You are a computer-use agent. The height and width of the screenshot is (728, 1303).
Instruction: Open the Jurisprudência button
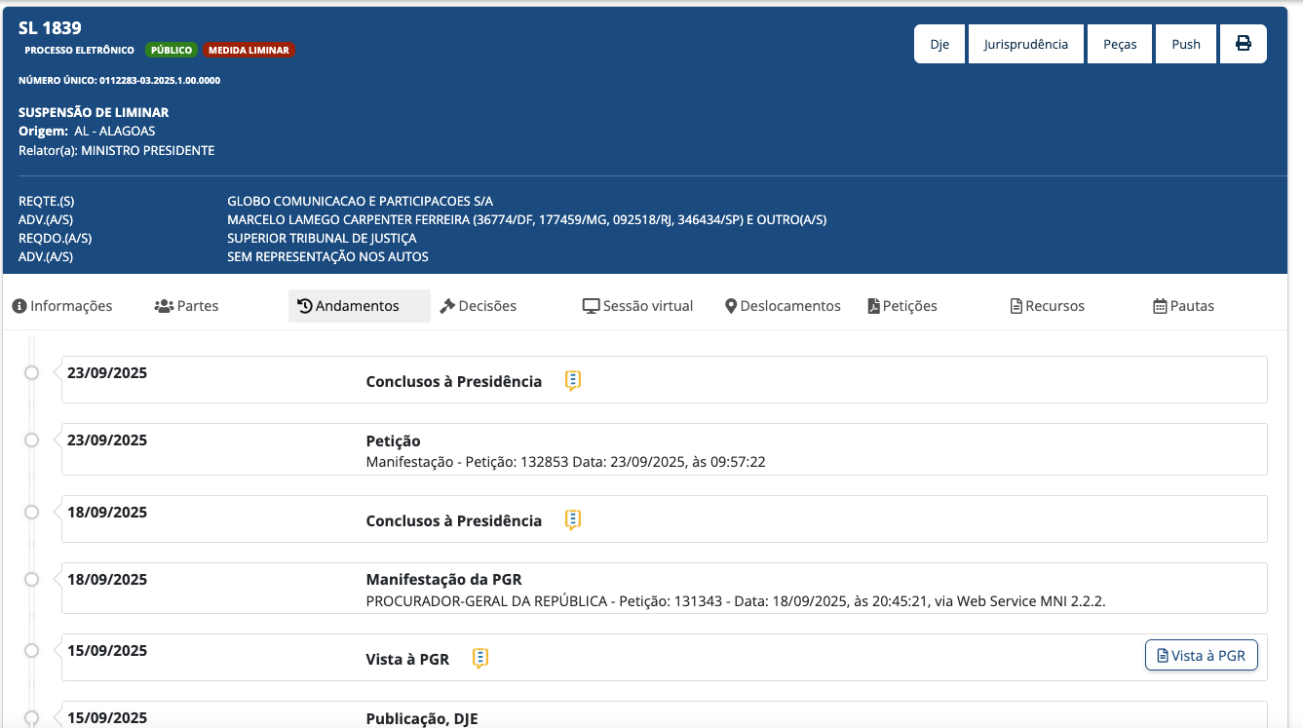[1026, 44]
